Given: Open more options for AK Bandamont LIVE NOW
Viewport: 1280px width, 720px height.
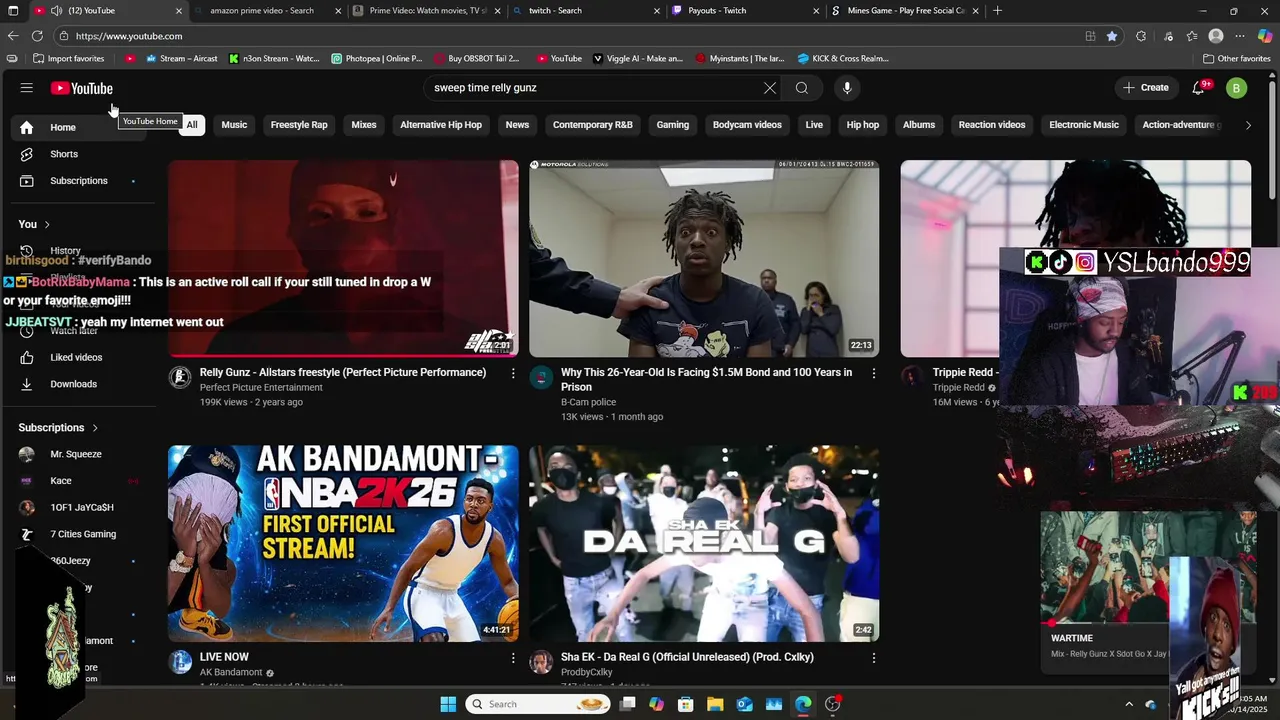Looking at the screenshot, I should [x=513, y=658].
